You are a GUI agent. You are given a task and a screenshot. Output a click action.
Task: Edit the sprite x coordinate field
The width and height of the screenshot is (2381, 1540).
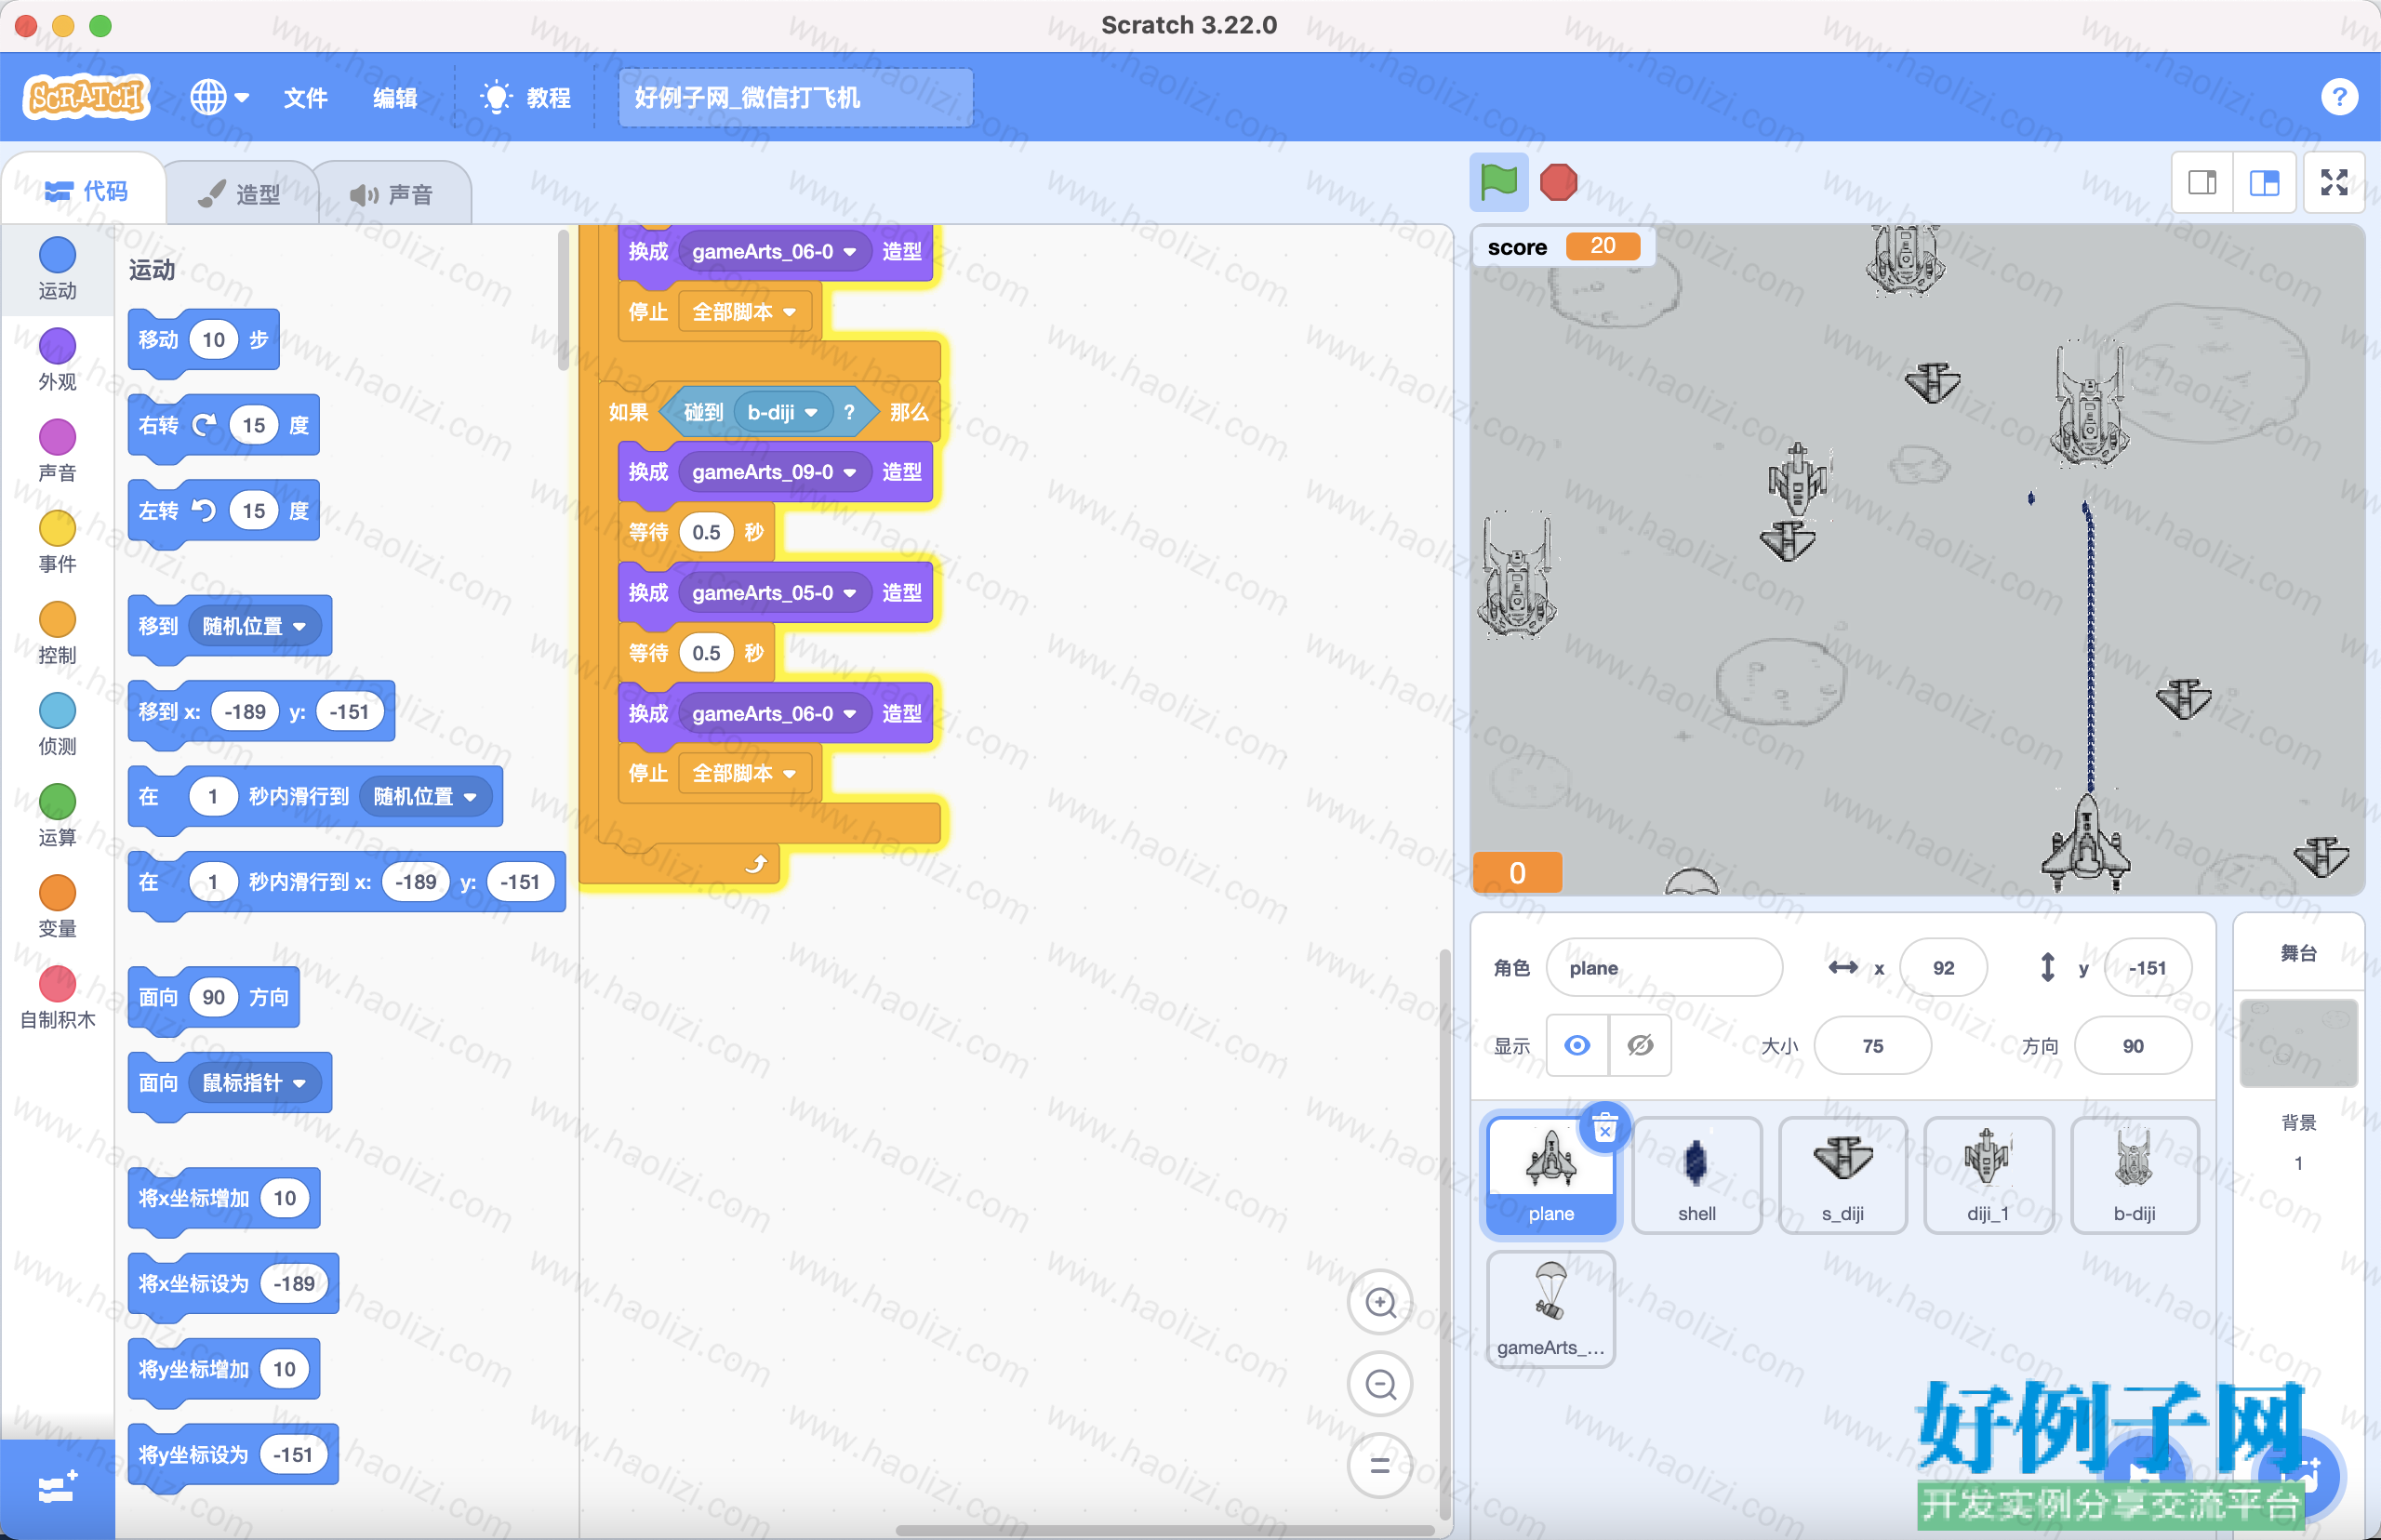[x=1943, y=967]
